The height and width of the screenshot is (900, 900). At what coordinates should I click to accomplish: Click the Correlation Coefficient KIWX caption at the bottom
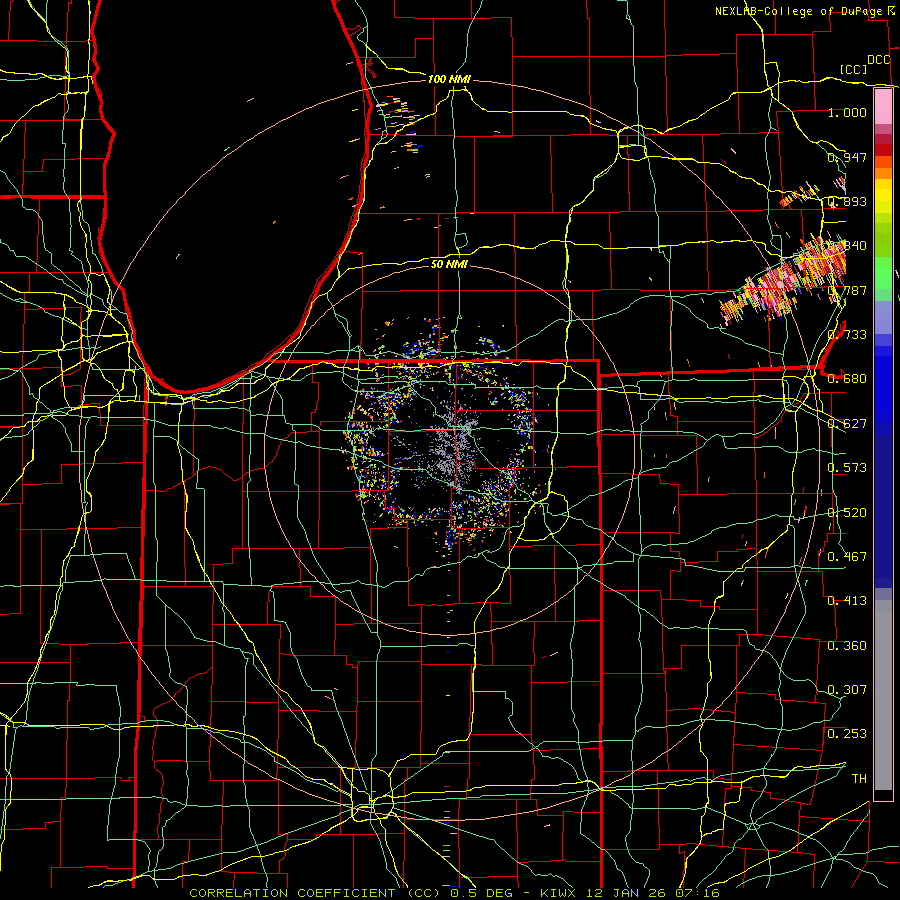[454, 893]
